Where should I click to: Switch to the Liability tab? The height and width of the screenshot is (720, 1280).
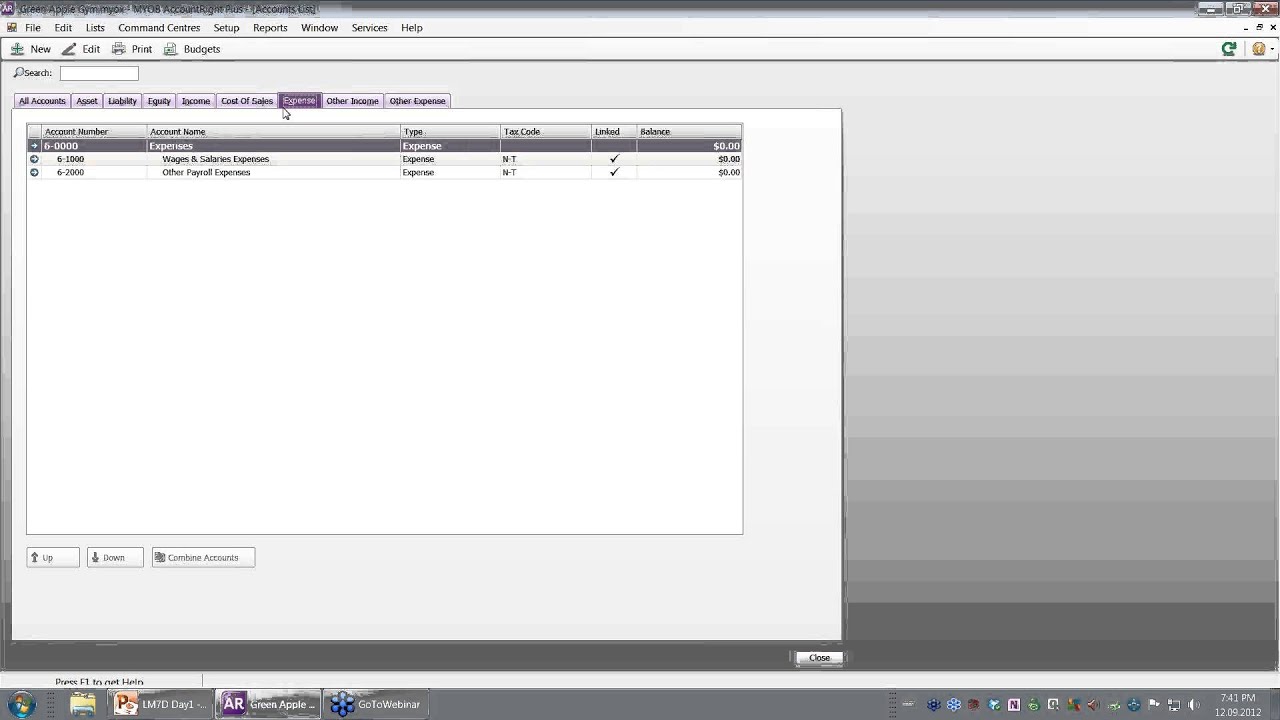tap(122, 101)
